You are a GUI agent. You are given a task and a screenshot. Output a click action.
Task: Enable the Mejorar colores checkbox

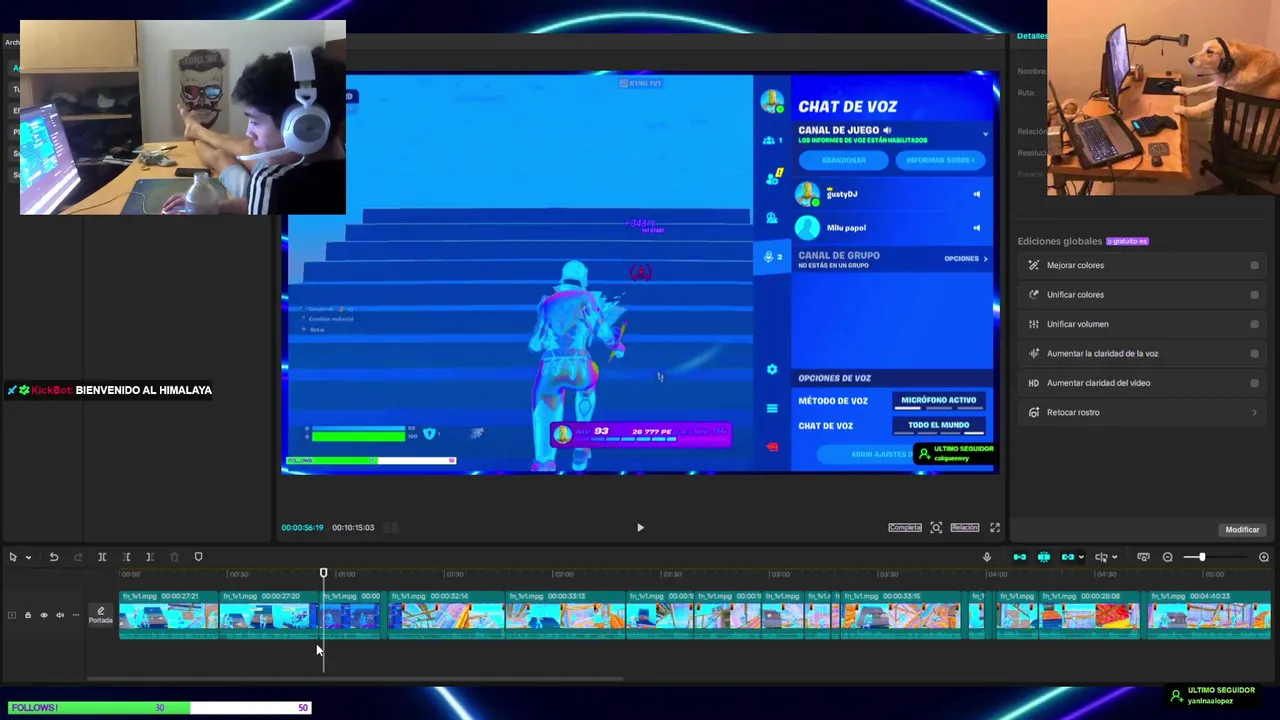(x=1254, y=265)
